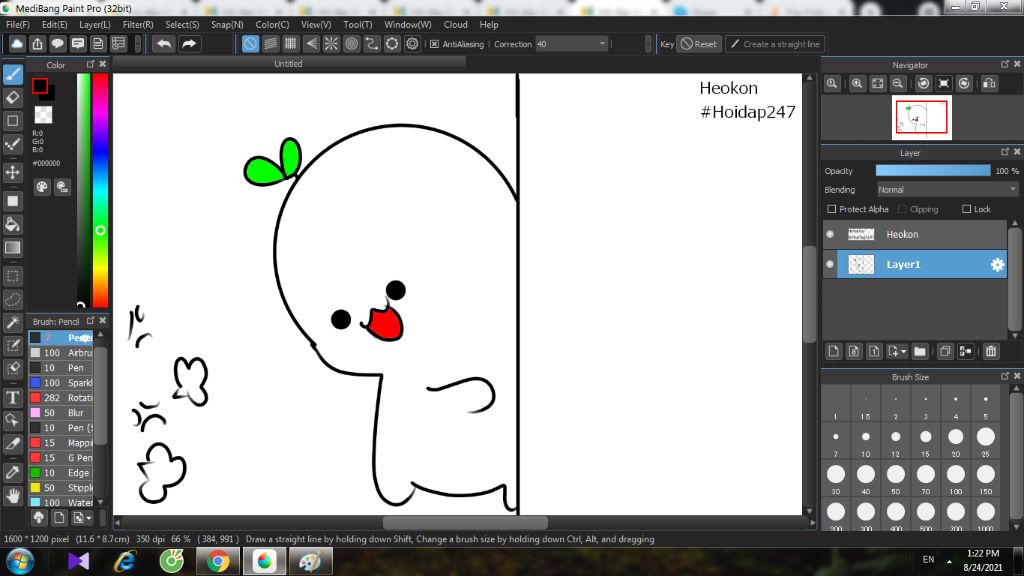The height and width of the screenshot is (576, 1024).
Task: Enable the layer Lock checkbox
Action: tap(967, 209)
